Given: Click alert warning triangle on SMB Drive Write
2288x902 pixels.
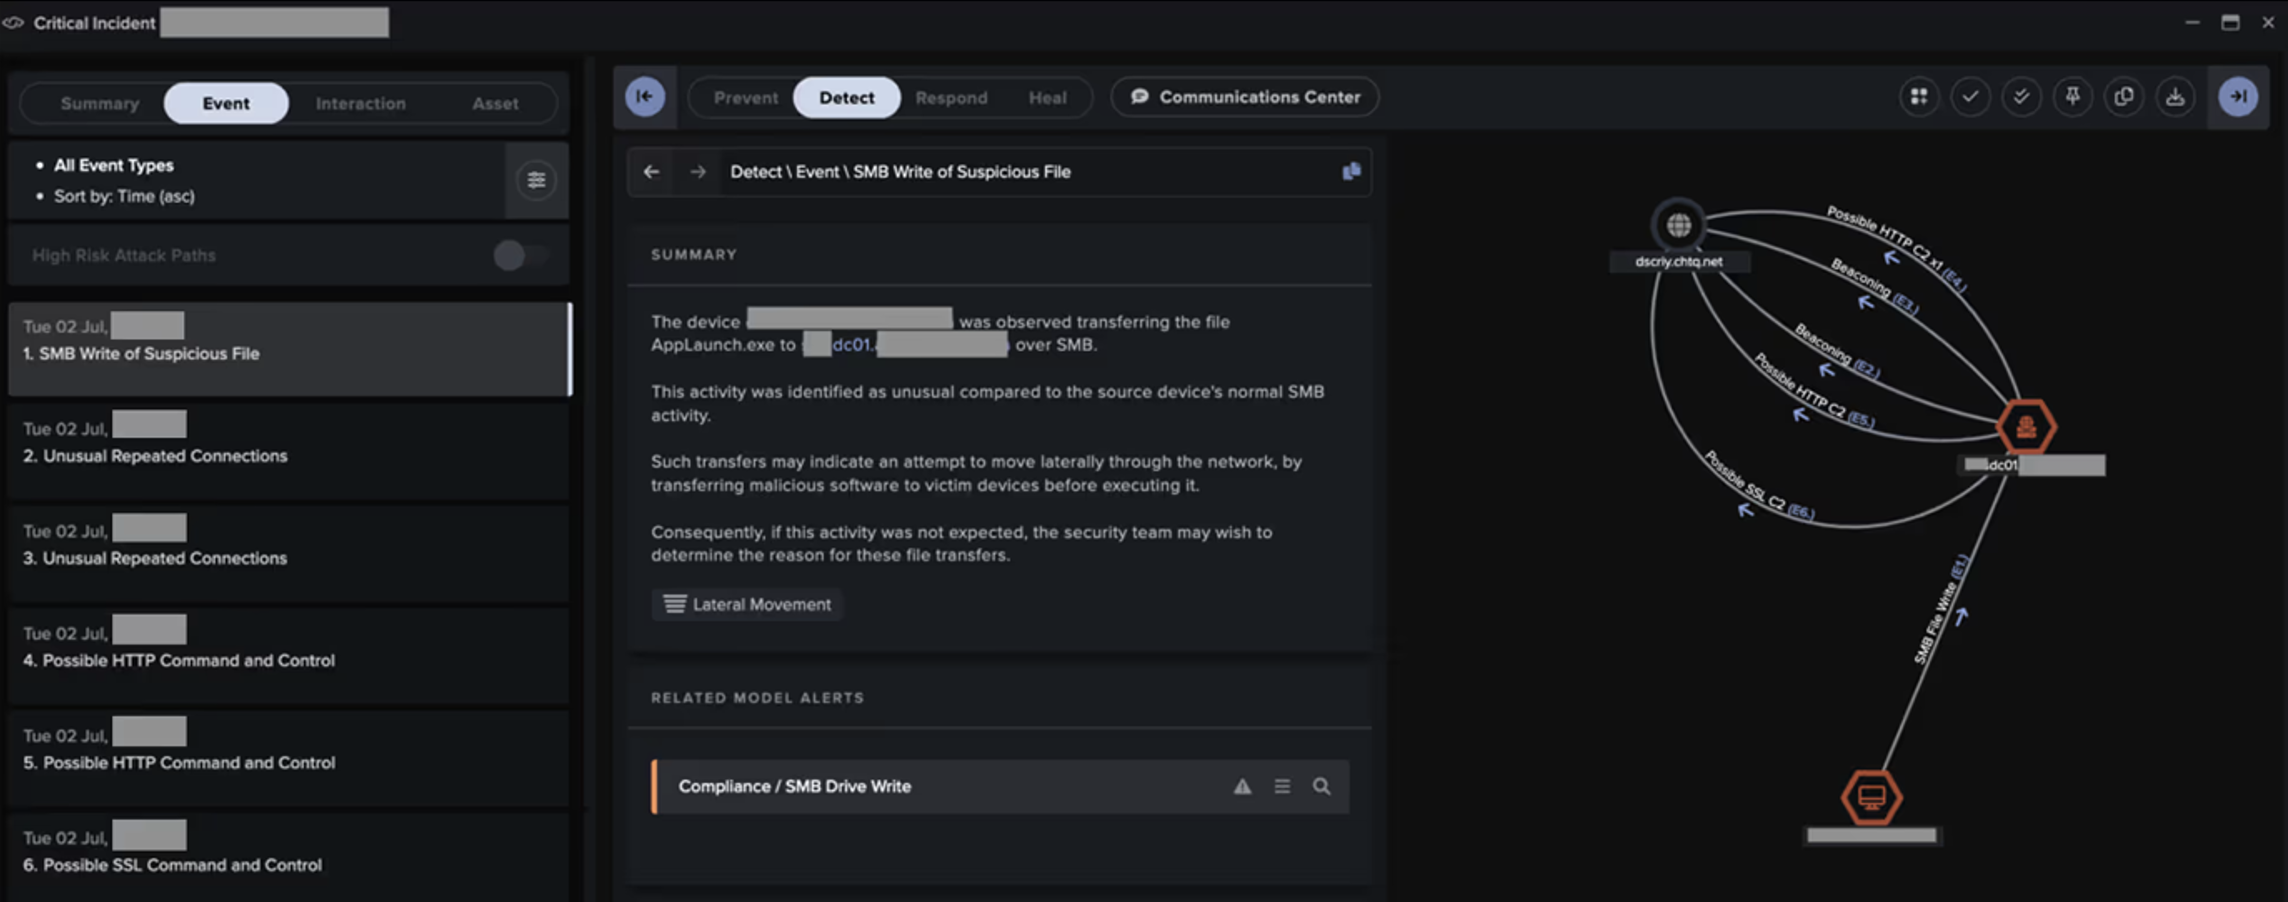Looking at the screenshot, I should tap(1242, 787).
